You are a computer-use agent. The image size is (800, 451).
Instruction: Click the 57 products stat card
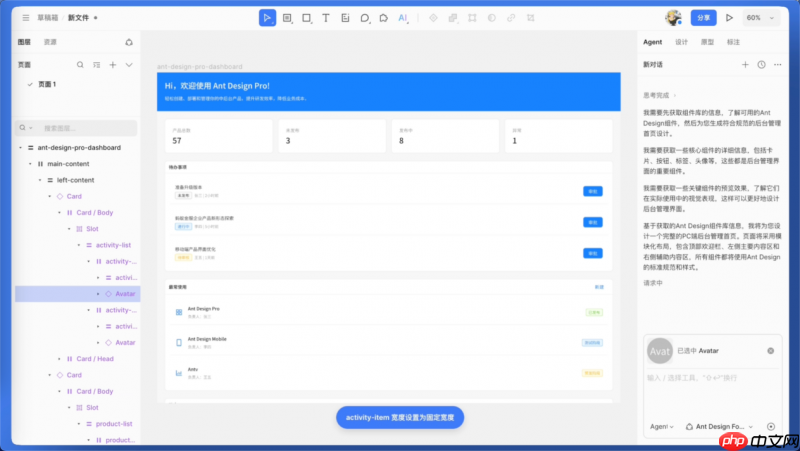(x=219, y=136)
